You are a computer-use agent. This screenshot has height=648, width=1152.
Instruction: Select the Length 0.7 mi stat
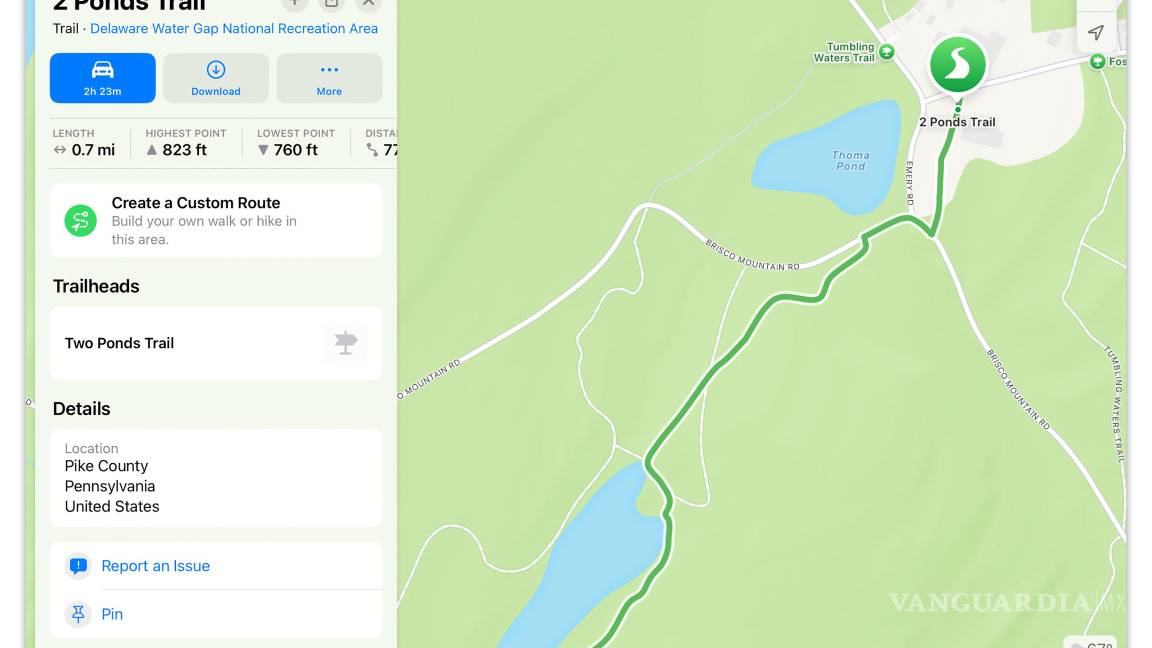[84, 143]
